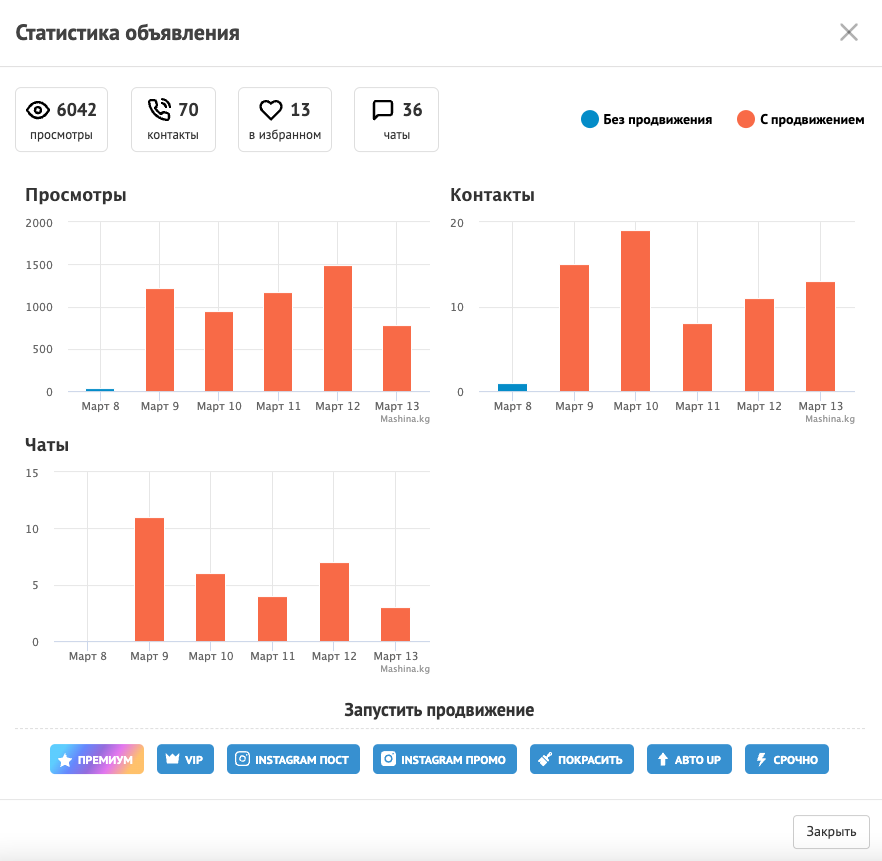882x861 pixels.
Task: Click the star icon on Премиум button
Action: [x=65, y=760]
